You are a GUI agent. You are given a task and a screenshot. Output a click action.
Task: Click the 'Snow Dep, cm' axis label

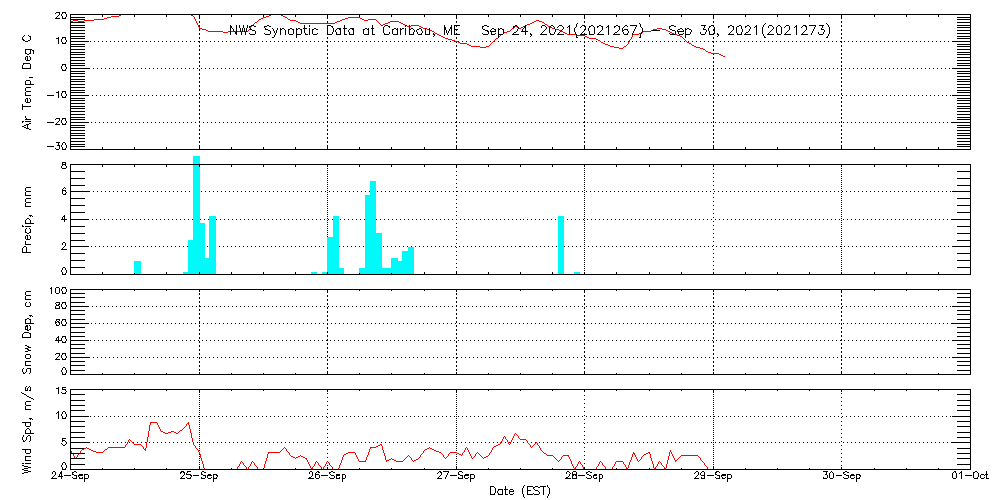(28, 332)
